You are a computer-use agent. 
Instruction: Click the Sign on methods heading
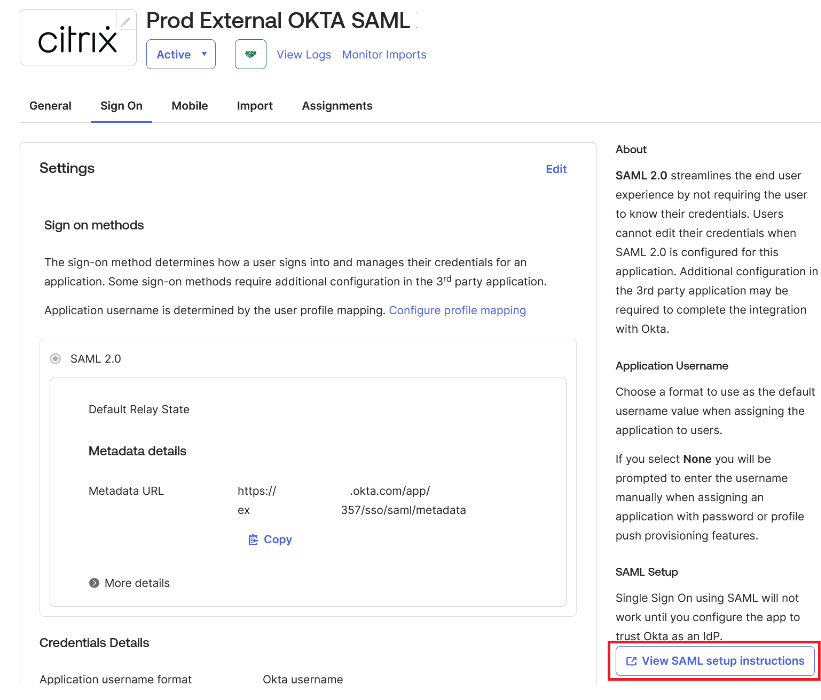(x=94, y=225)
